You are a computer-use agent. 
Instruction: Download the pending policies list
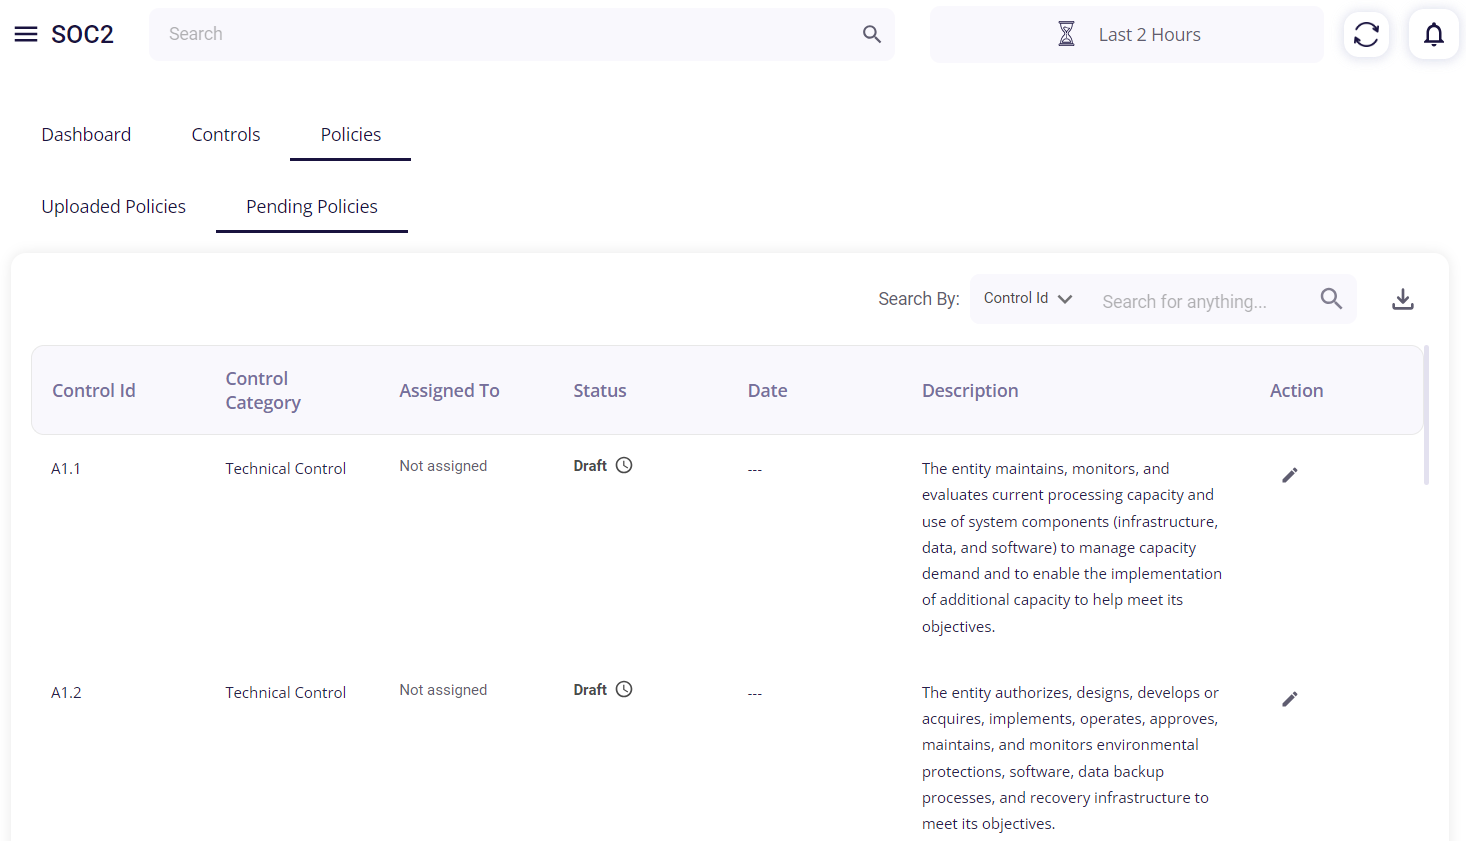click(x=1403, y=299)
